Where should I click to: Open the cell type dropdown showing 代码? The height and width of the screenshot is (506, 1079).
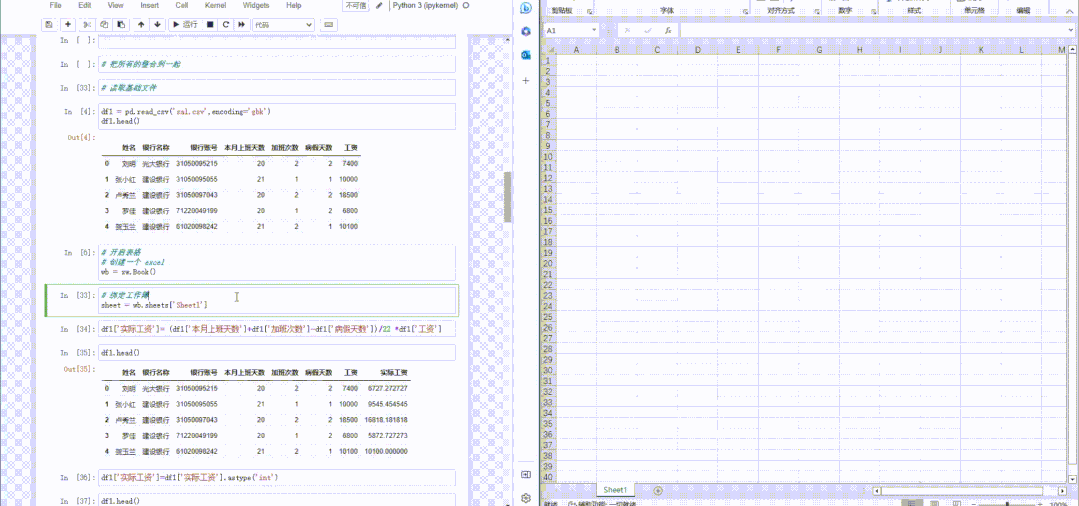click(283, 24)
